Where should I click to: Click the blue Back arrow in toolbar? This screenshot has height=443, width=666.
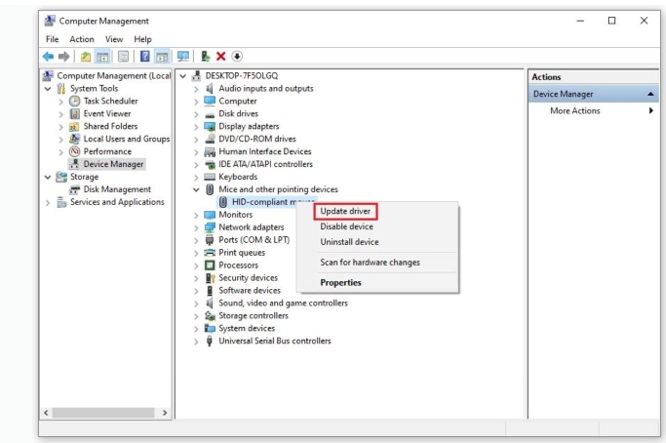tap(48, 57)
